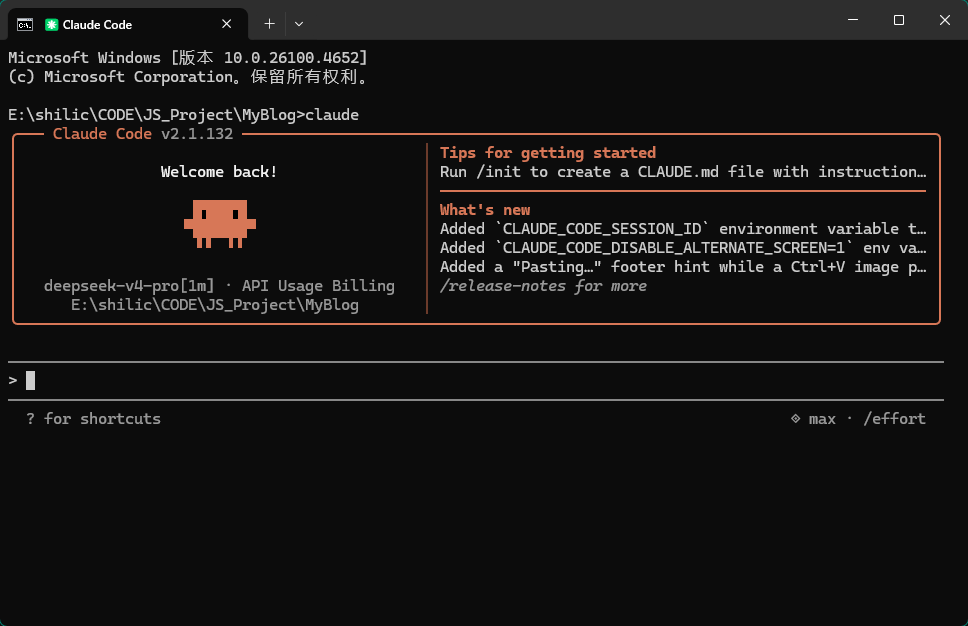Click the "/effort" text in the footer
Image resolution: width=968 pixels, height=626 pixels.
click(895, 419)
